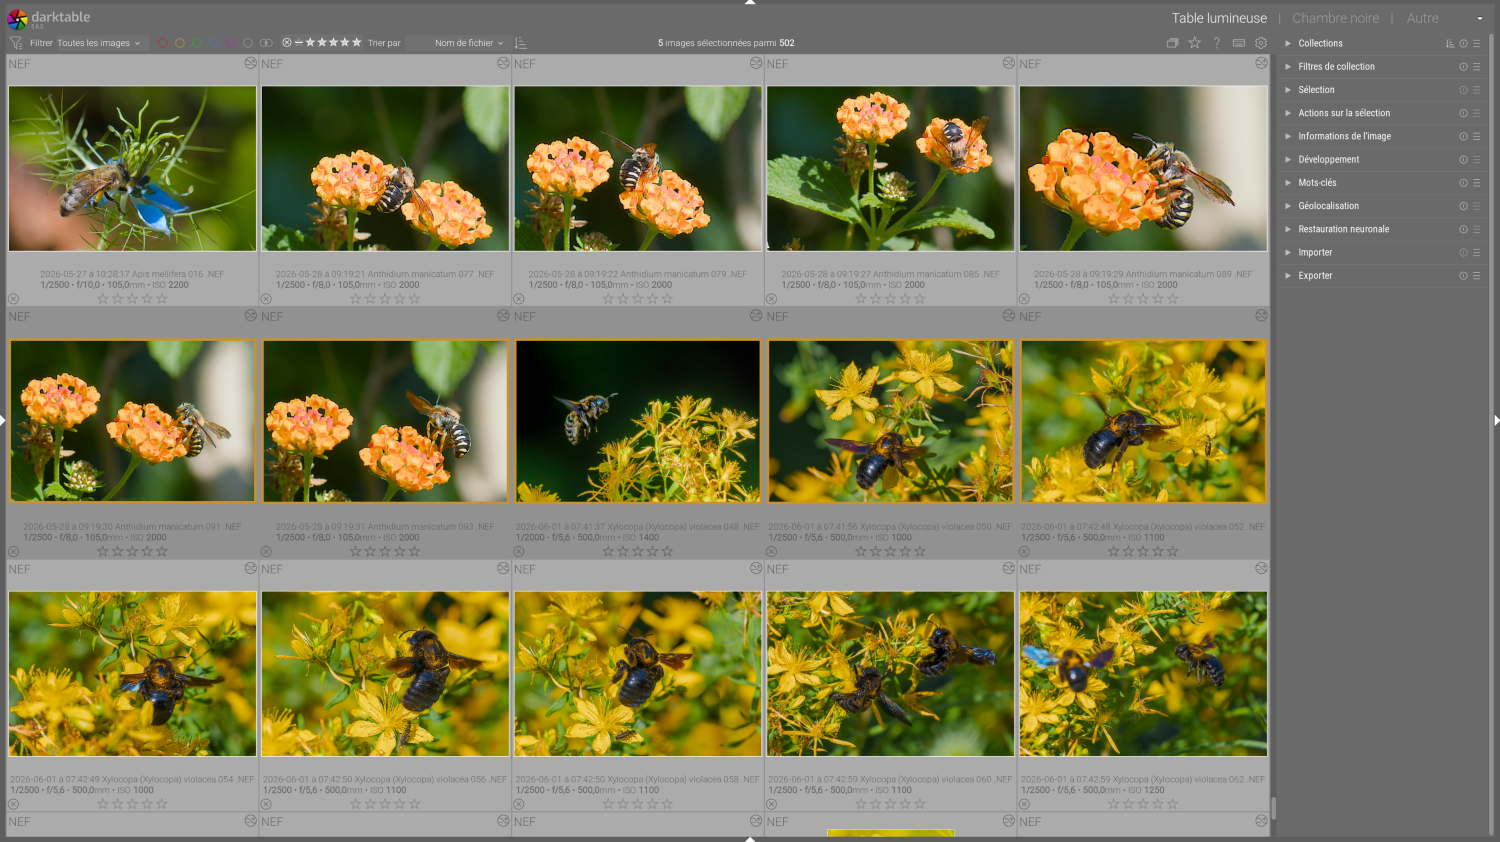Open the view switcher dropdown arrow after Autre
1500x842 pixels.
point(1480,18)
